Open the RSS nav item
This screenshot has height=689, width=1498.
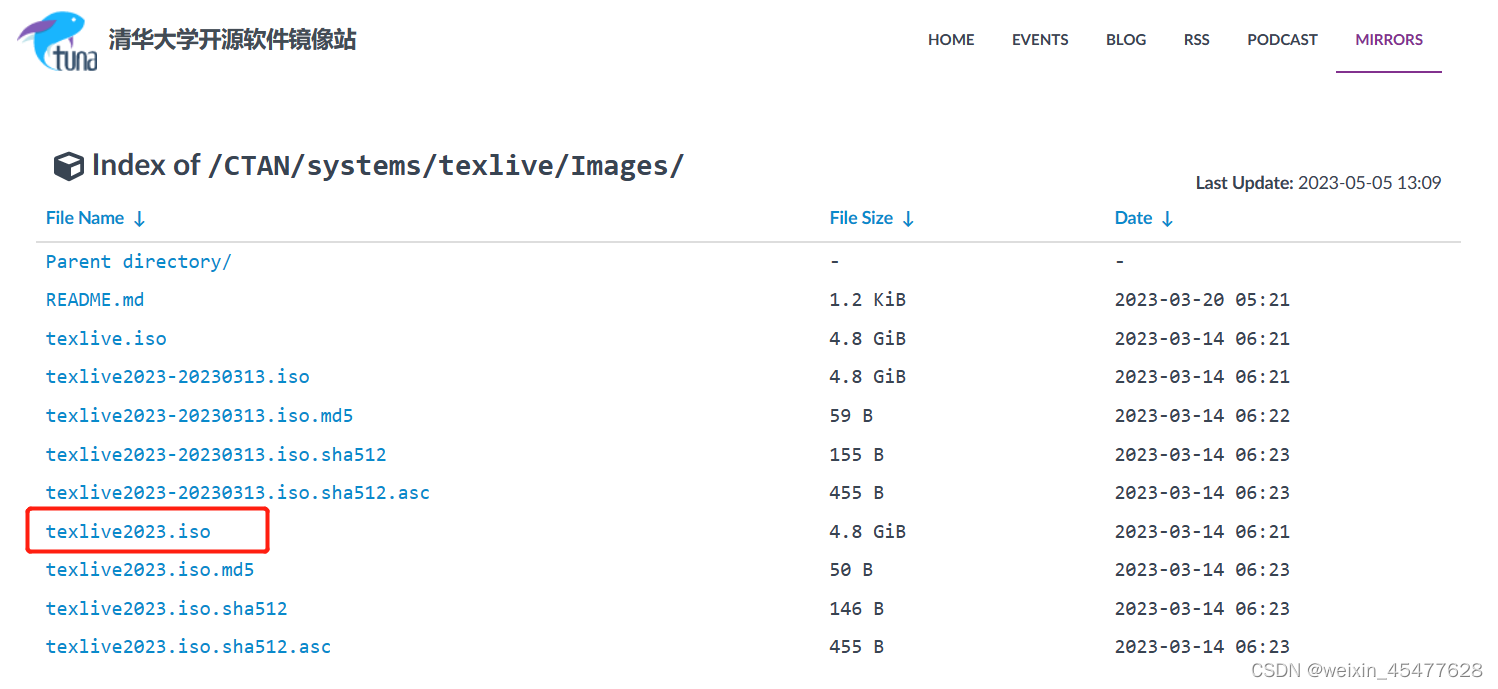pyautogui.click(x=1197, y=40)
